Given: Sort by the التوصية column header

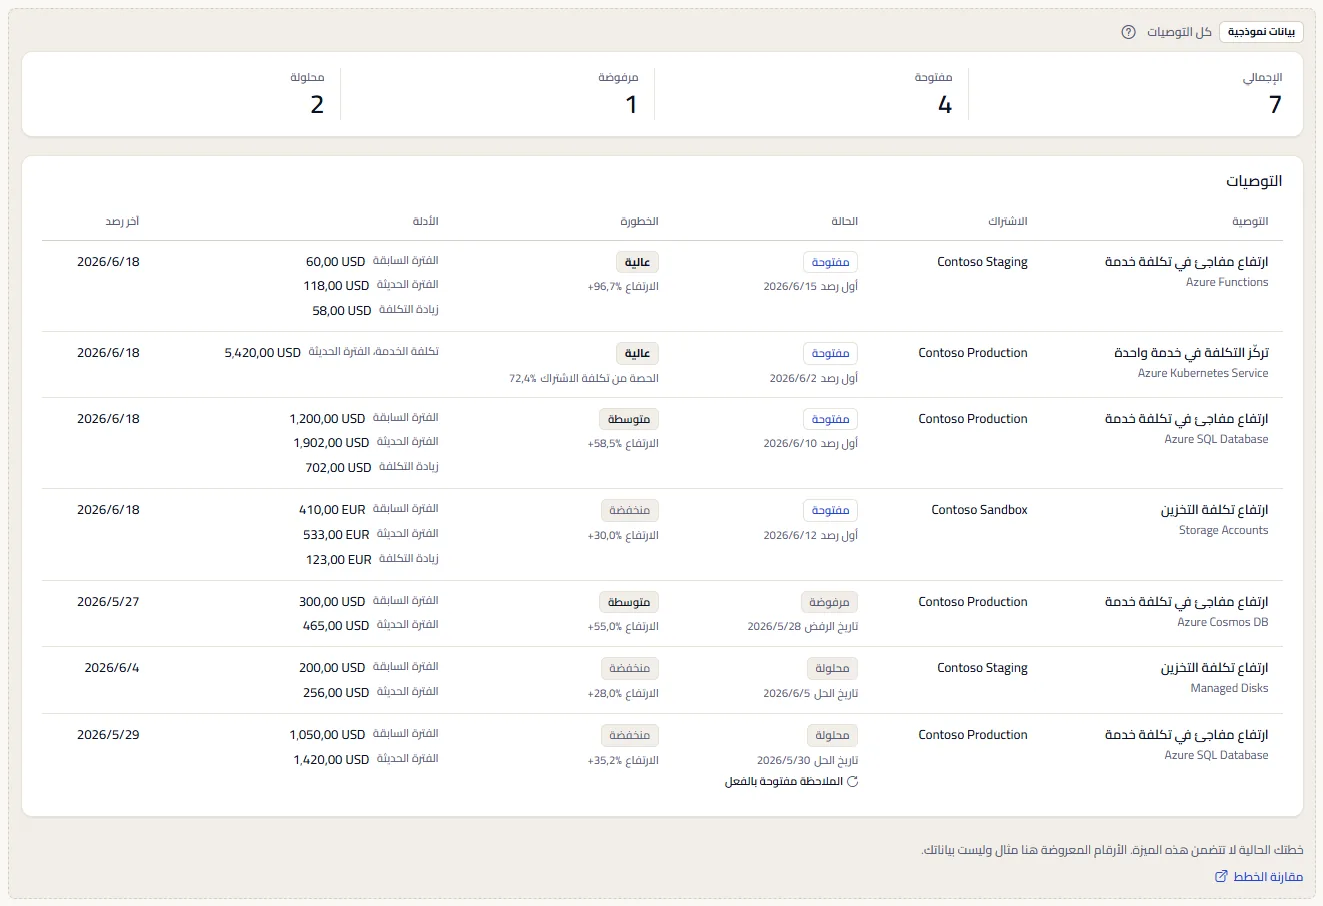Looking at the screenshot, I should coord(1250,221).
